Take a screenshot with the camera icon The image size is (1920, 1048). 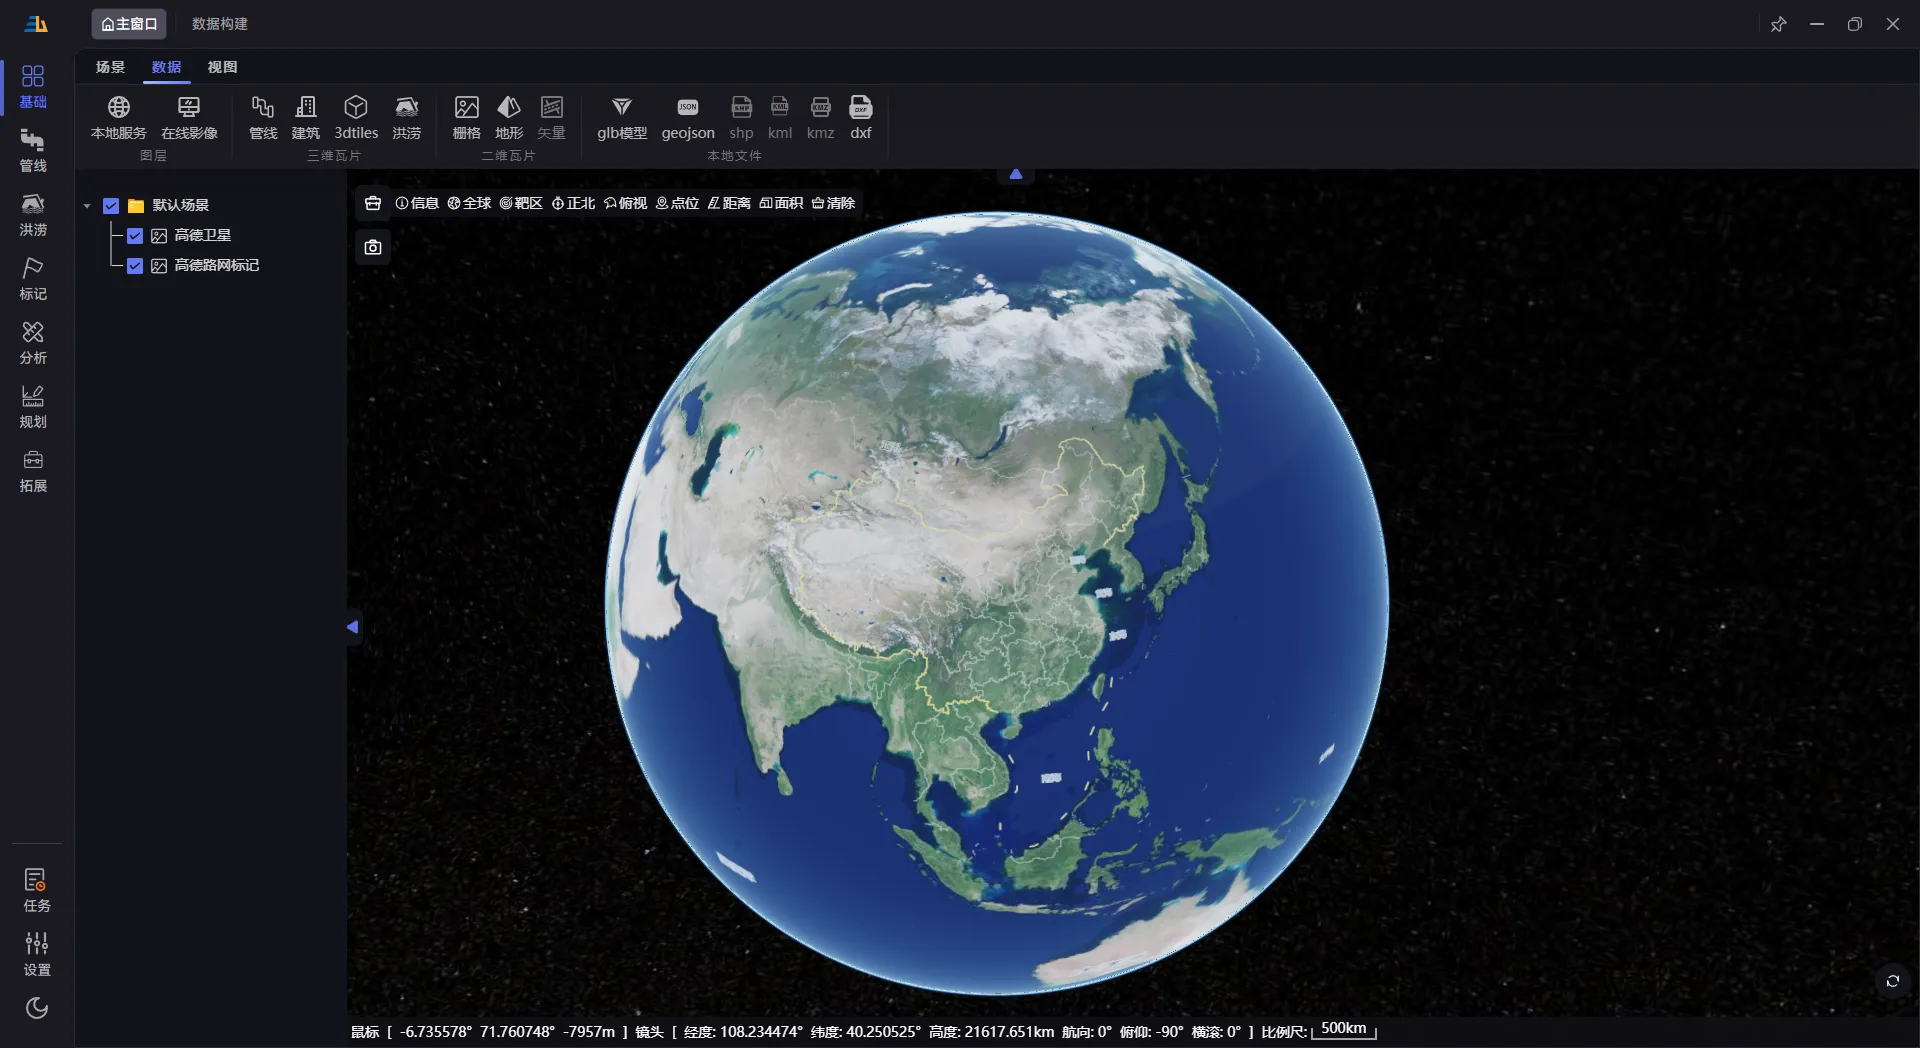point(373,247)
